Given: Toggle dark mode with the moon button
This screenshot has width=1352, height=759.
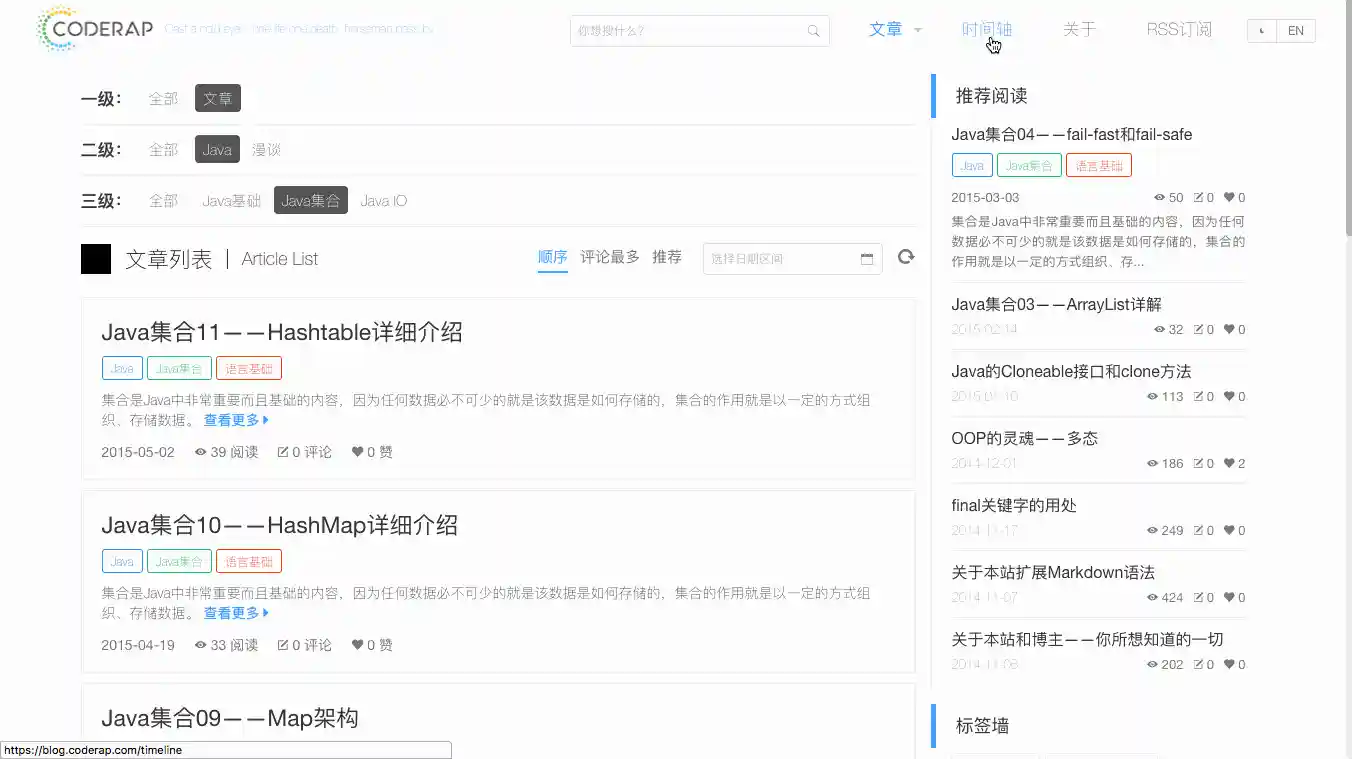Looking at the screenshot, I should (x=1263, y=31).
